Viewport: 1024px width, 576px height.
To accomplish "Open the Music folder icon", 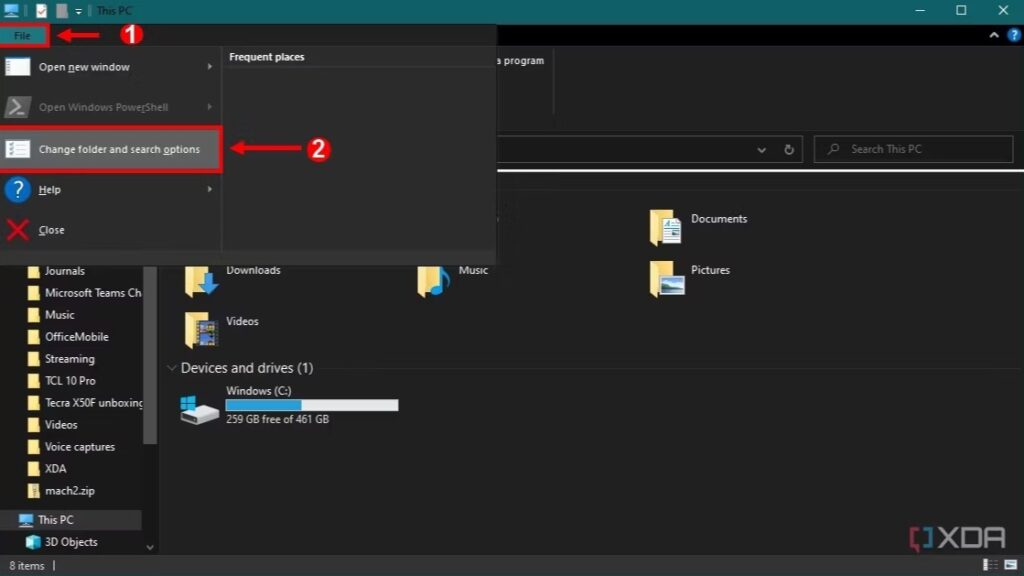I will (x=434, y=281).
